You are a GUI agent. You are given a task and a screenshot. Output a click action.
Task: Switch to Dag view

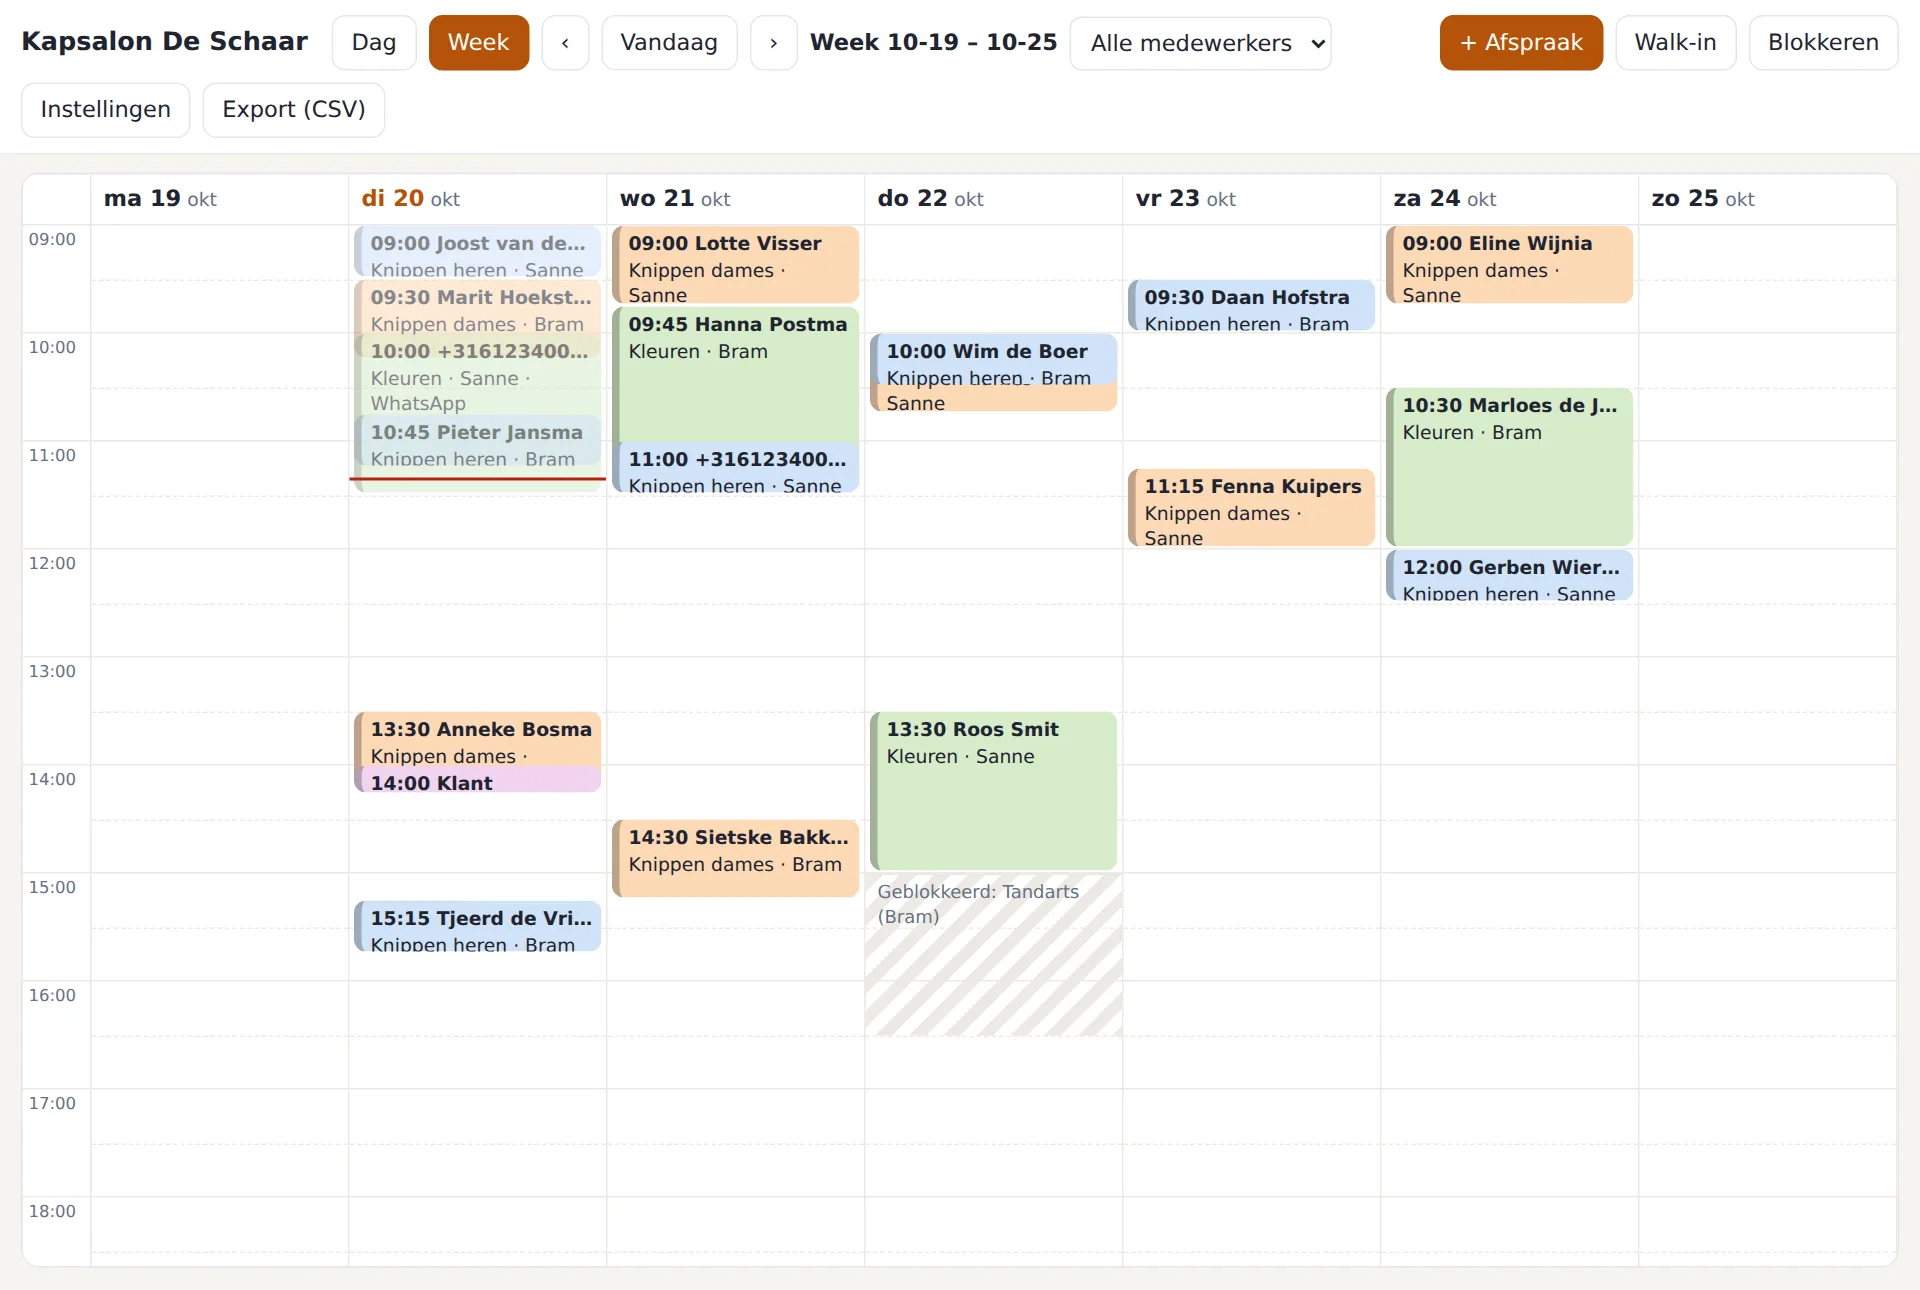(374, 43)
